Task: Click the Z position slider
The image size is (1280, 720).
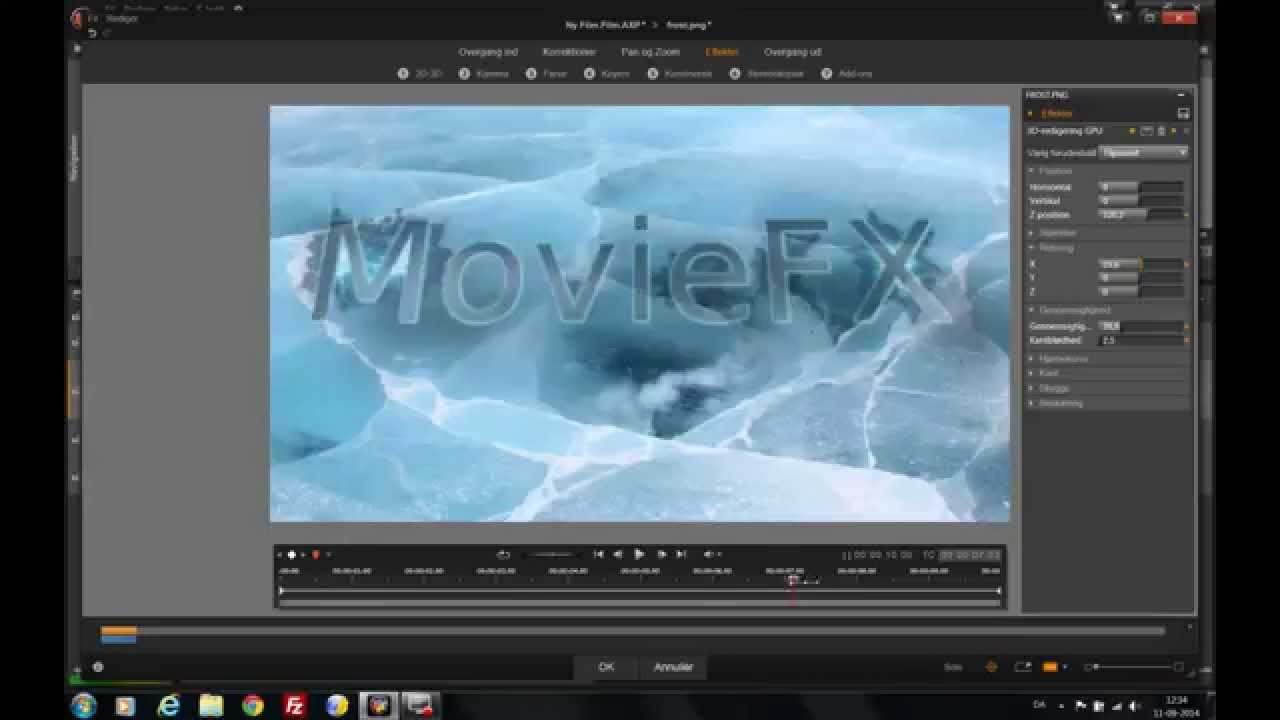Action: (x=1140, y=215)
